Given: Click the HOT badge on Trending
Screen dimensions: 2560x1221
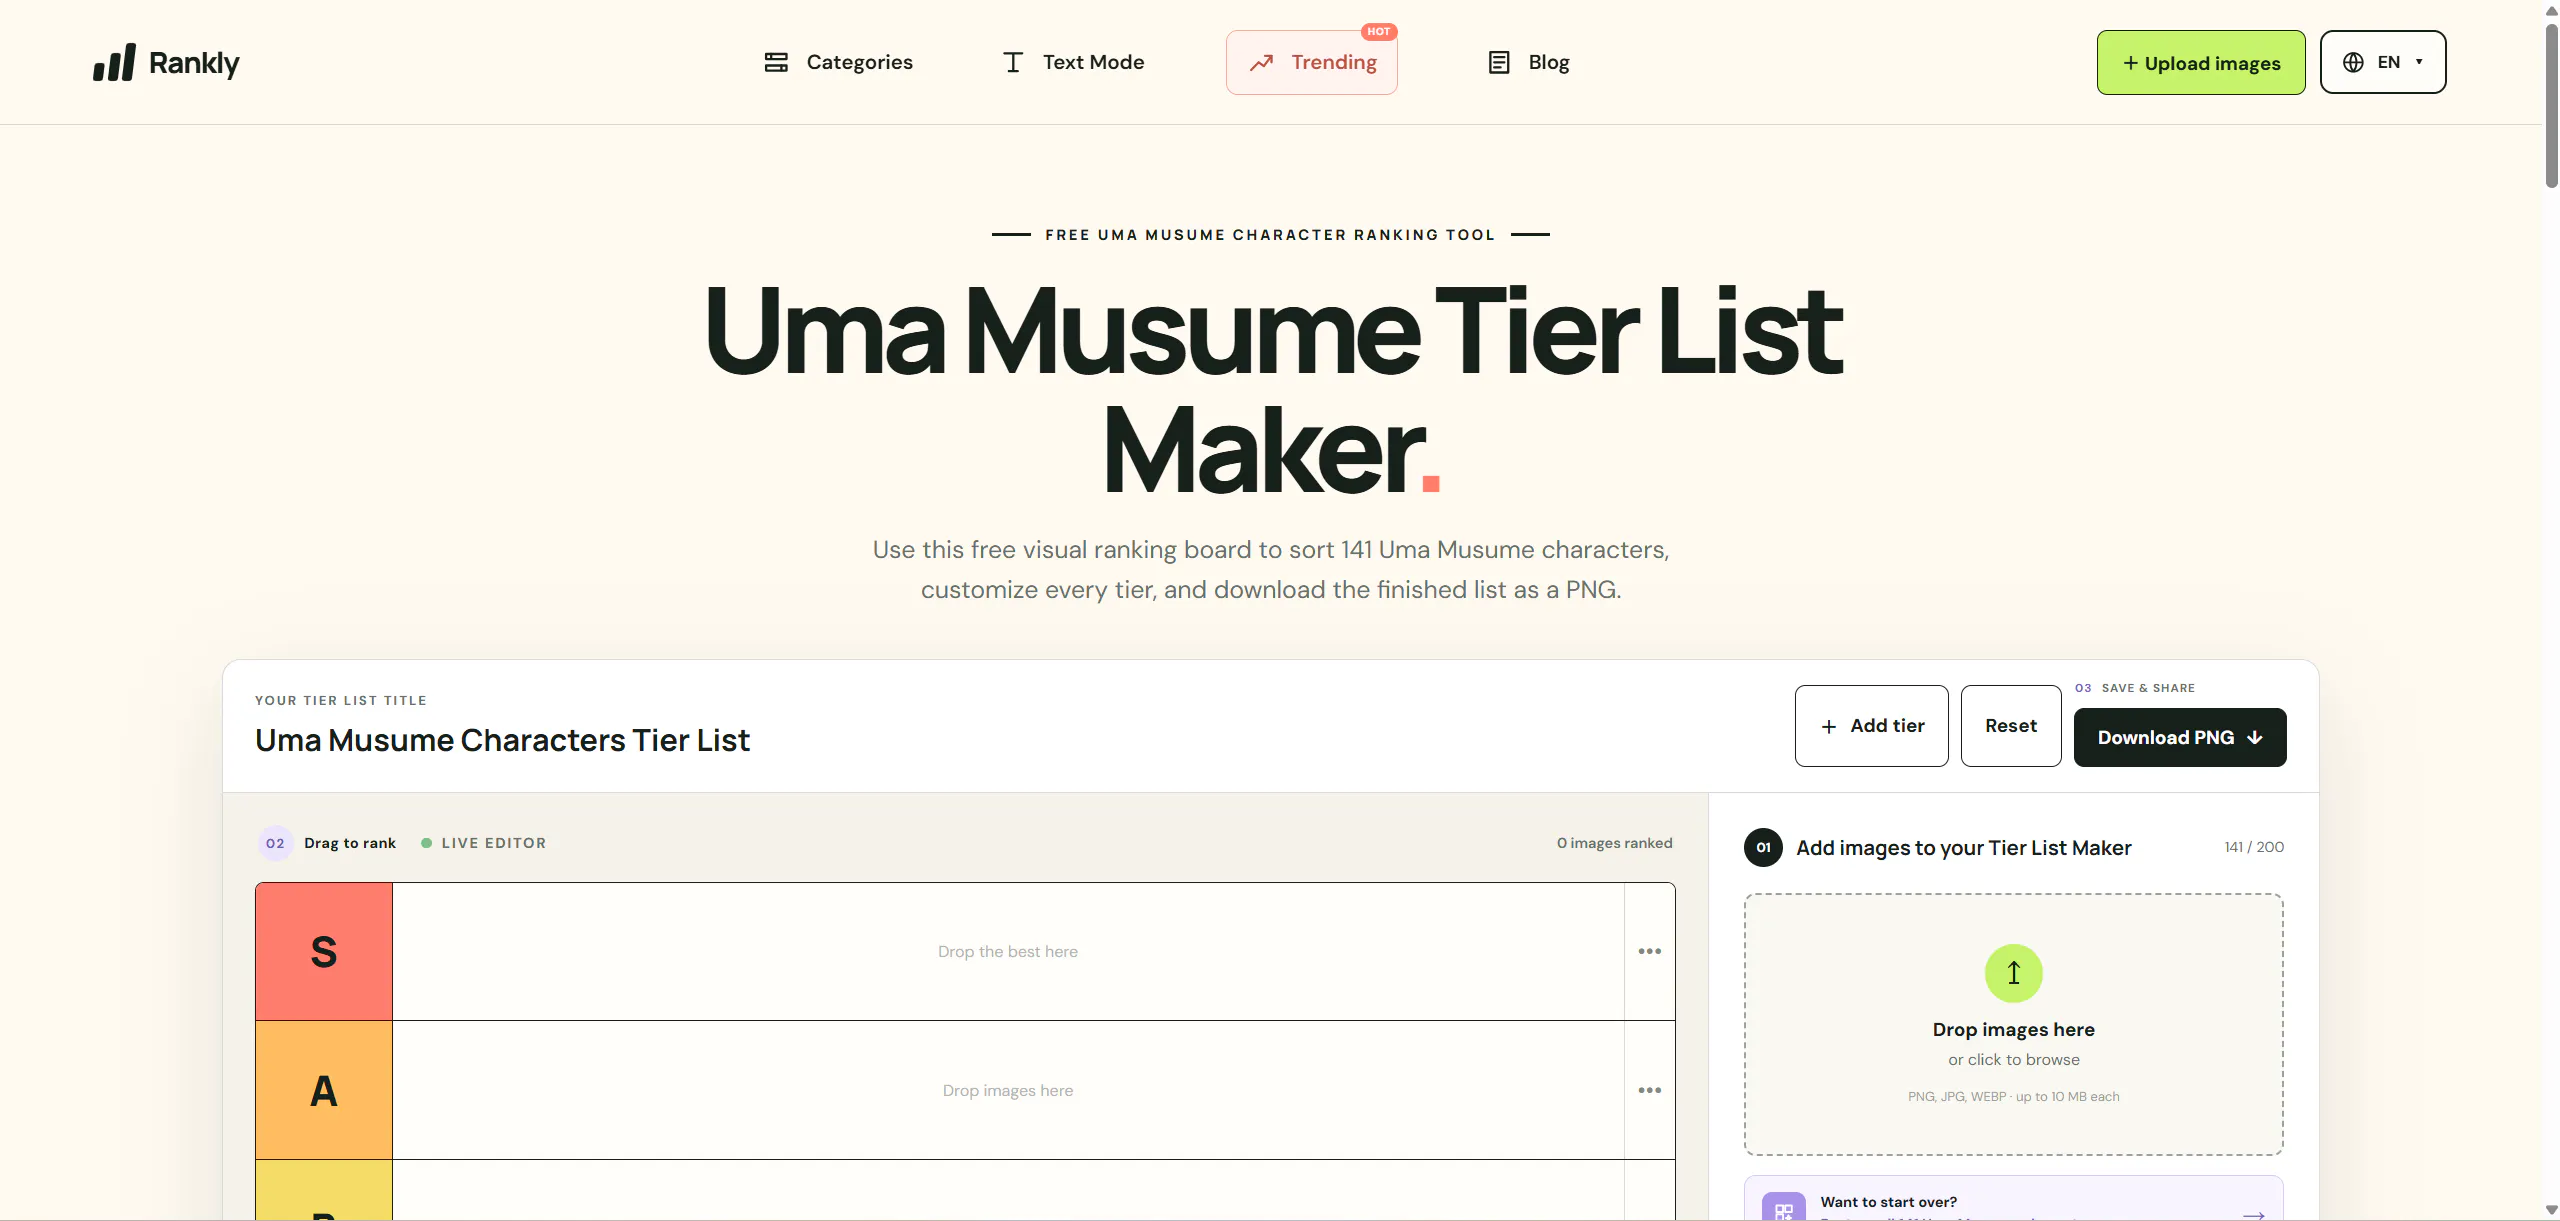Looking at the screenshot, I should 1379,32.
